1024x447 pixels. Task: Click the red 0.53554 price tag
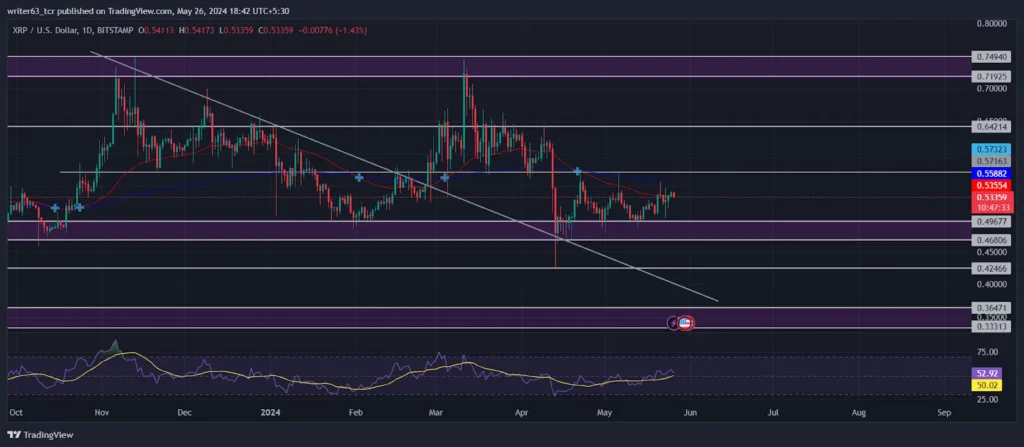tap(991, 185)
